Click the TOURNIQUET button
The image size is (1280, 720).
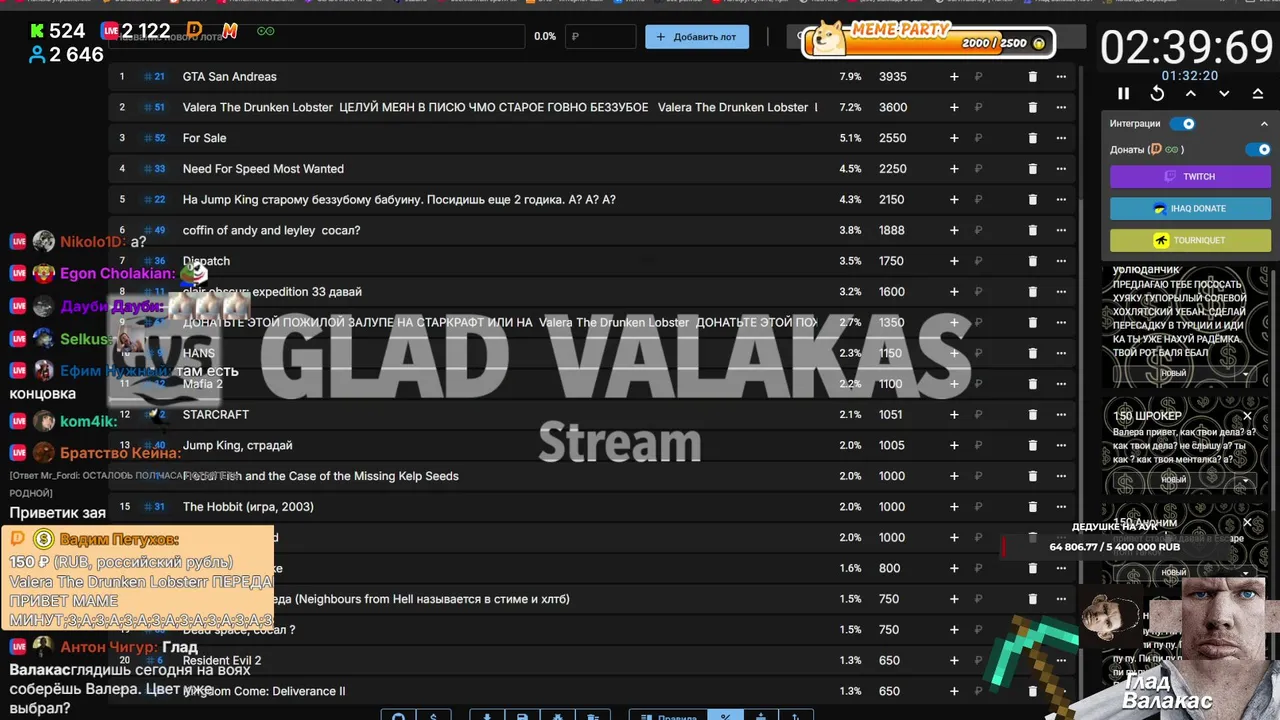click(x=1190, y=240)
